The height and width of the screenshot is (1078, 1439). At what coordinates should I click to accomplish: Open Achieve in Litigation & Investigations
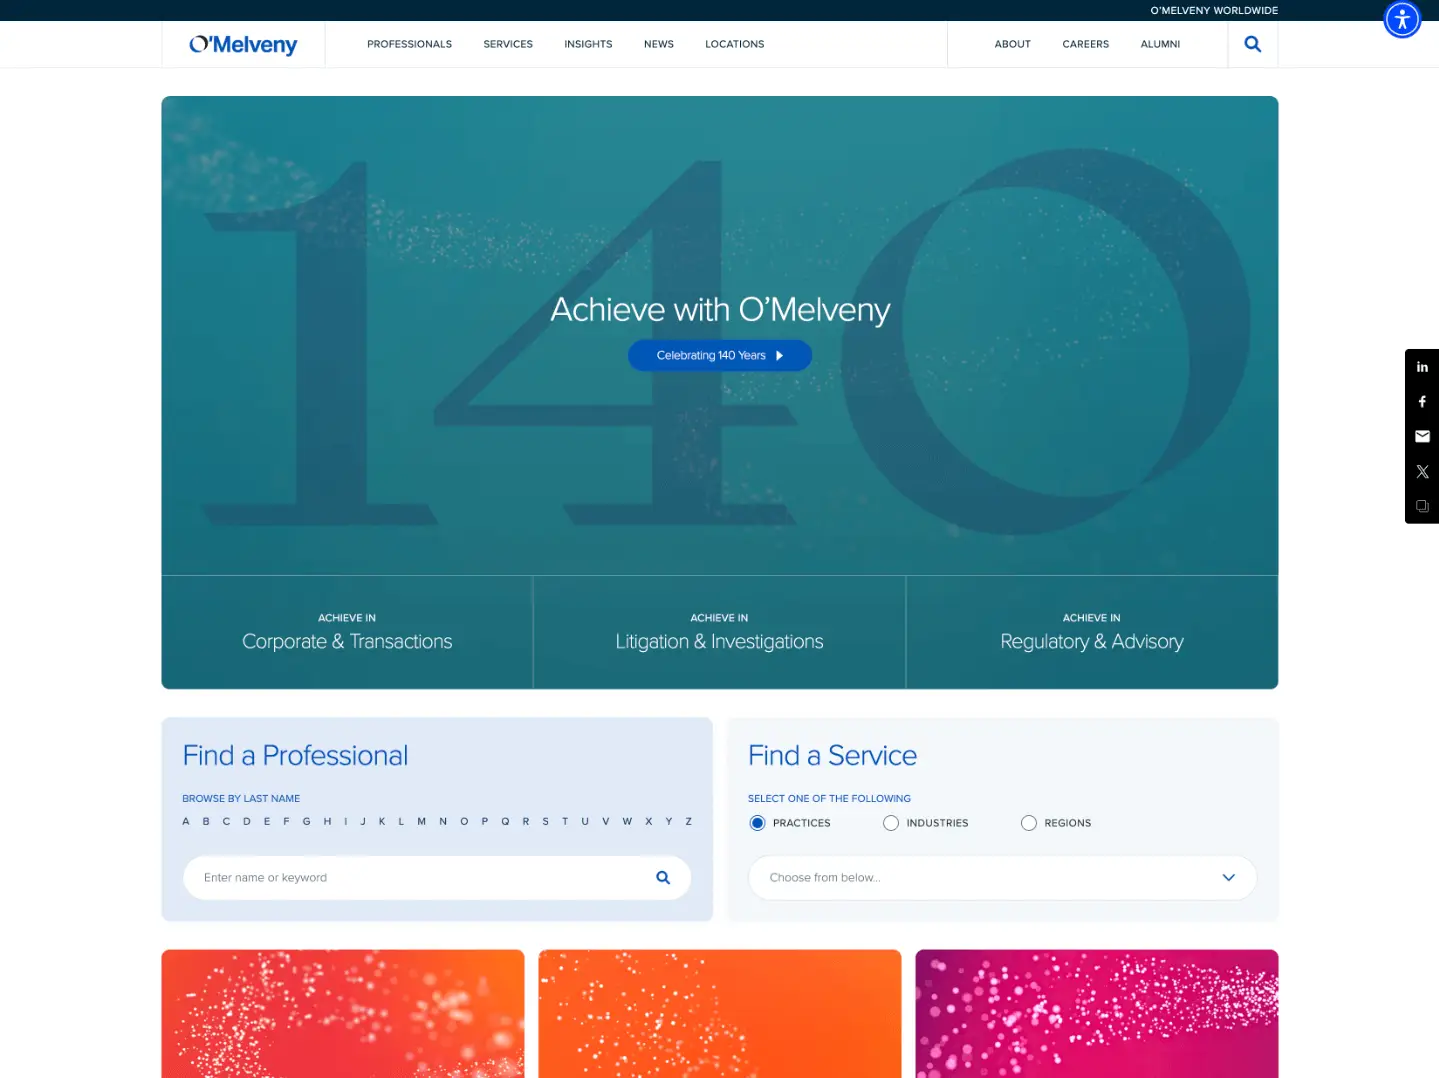point(719,632)
